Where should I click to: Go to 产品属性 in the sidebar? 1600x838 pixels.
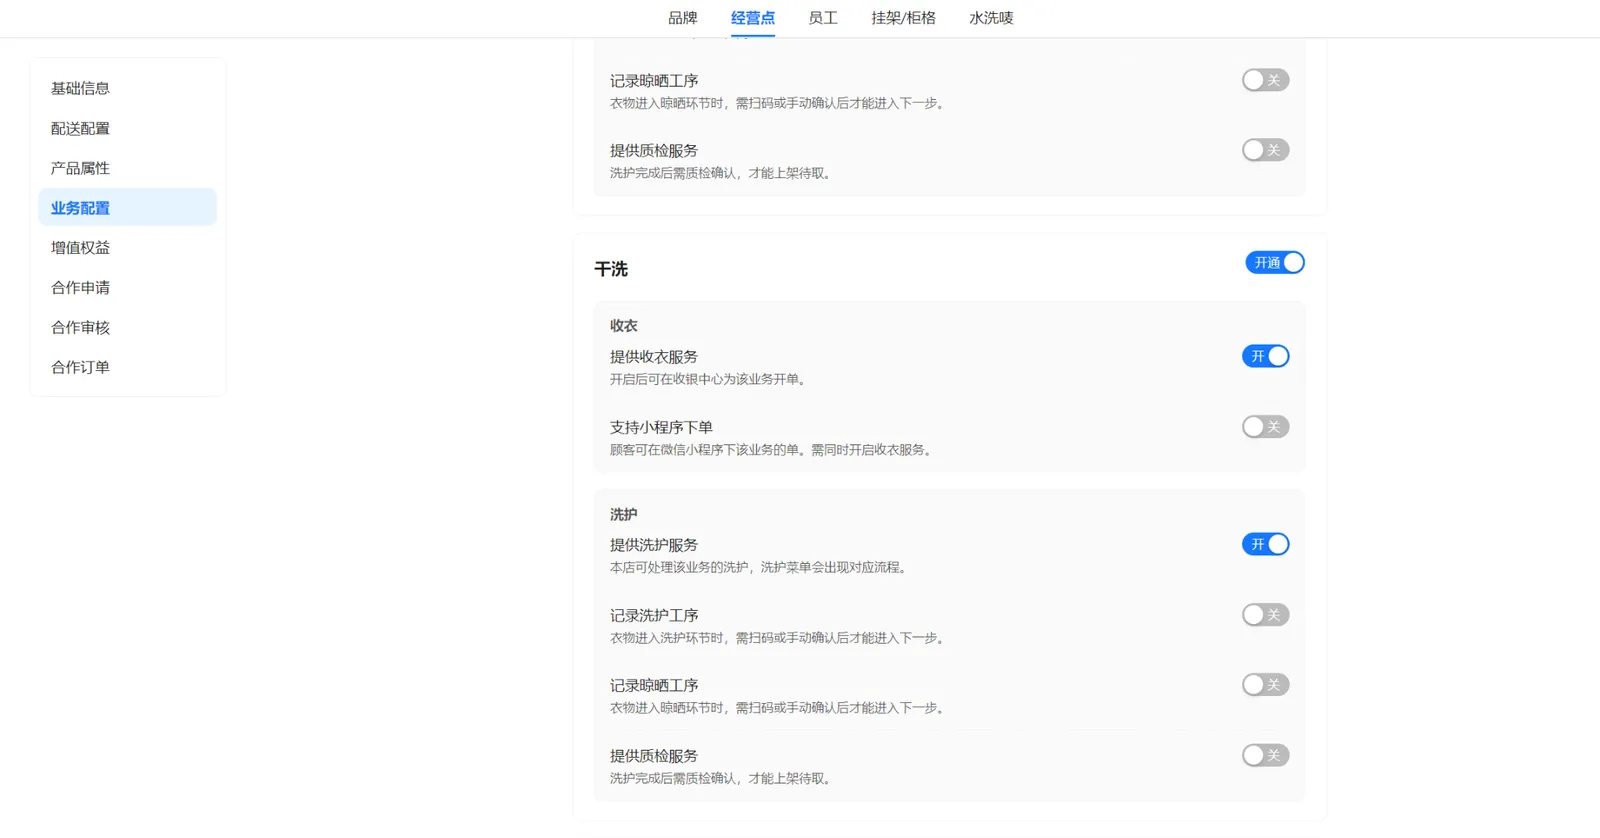click(127, 168)
